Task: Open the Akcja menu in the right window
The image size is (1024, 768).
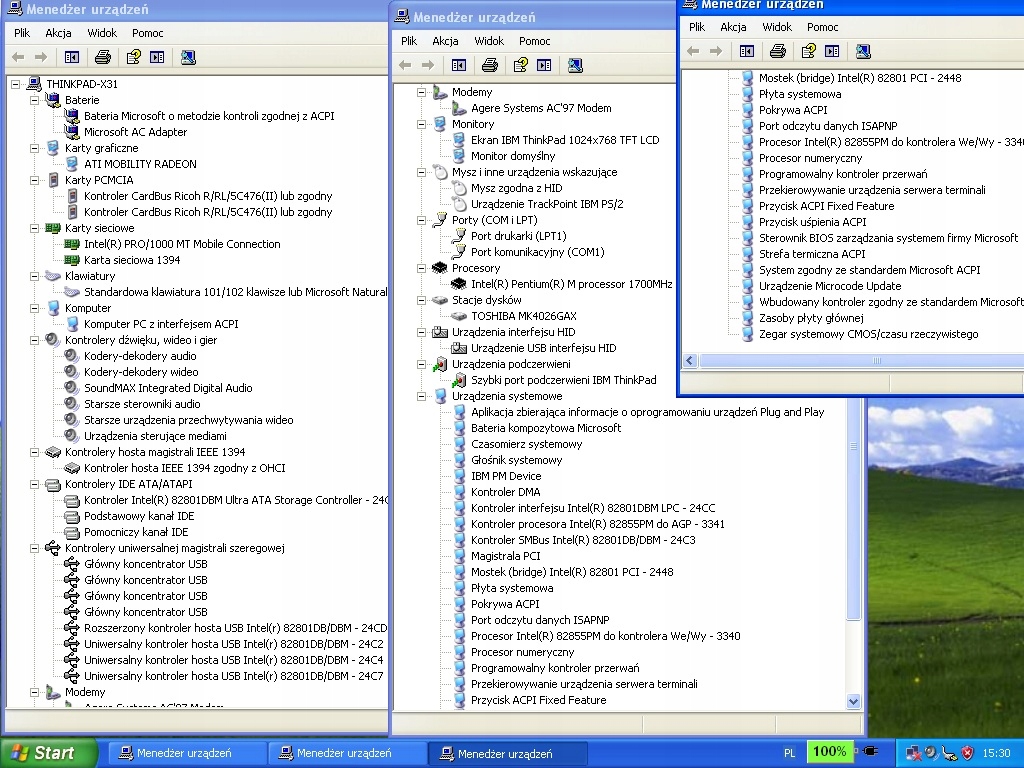Action: click(x=733, y=27)
